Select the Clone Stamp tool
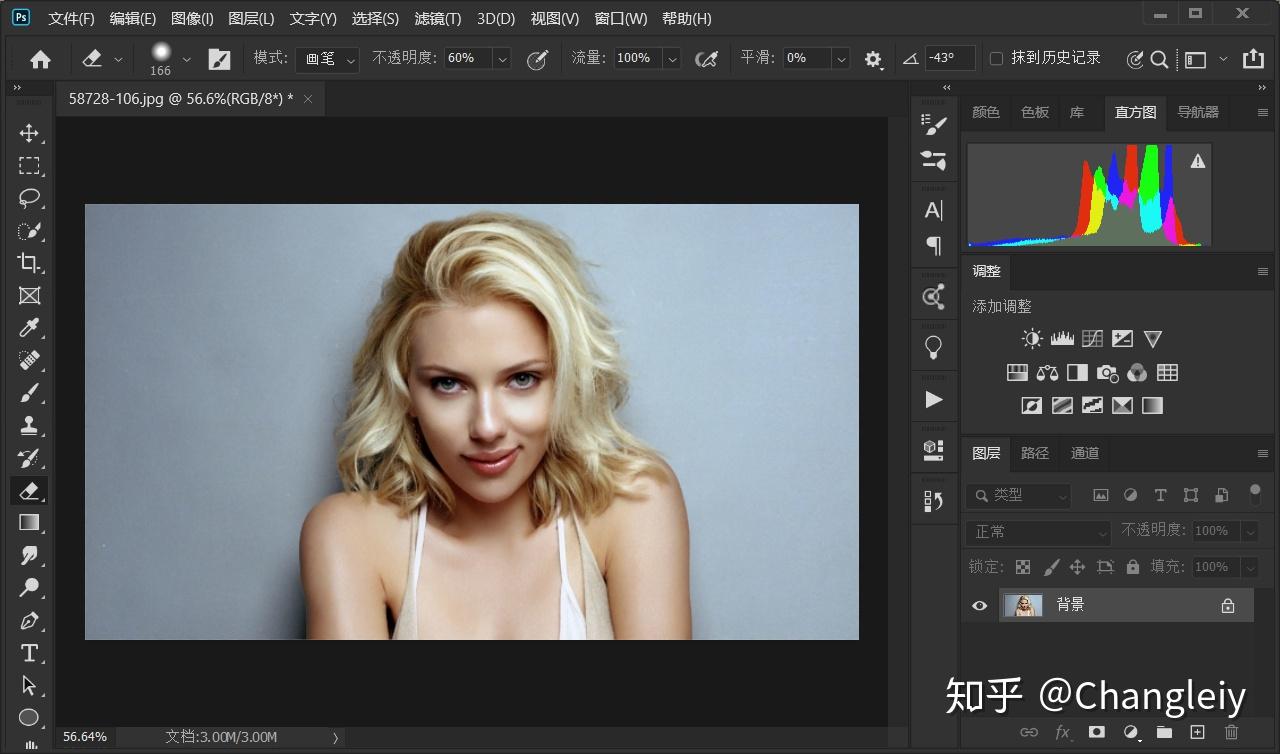1280x754 pixels. pos(29,425)
